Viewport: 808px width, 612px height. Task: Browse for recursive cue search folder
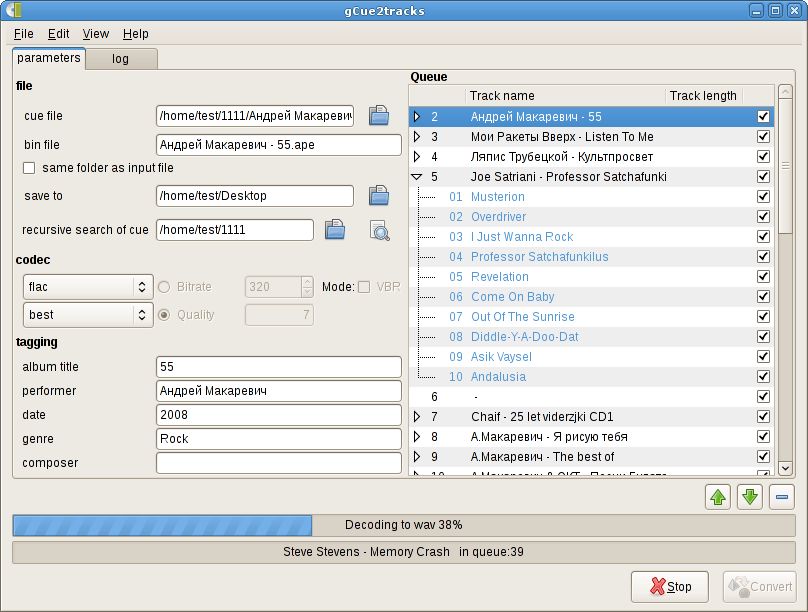coord(334,230)
